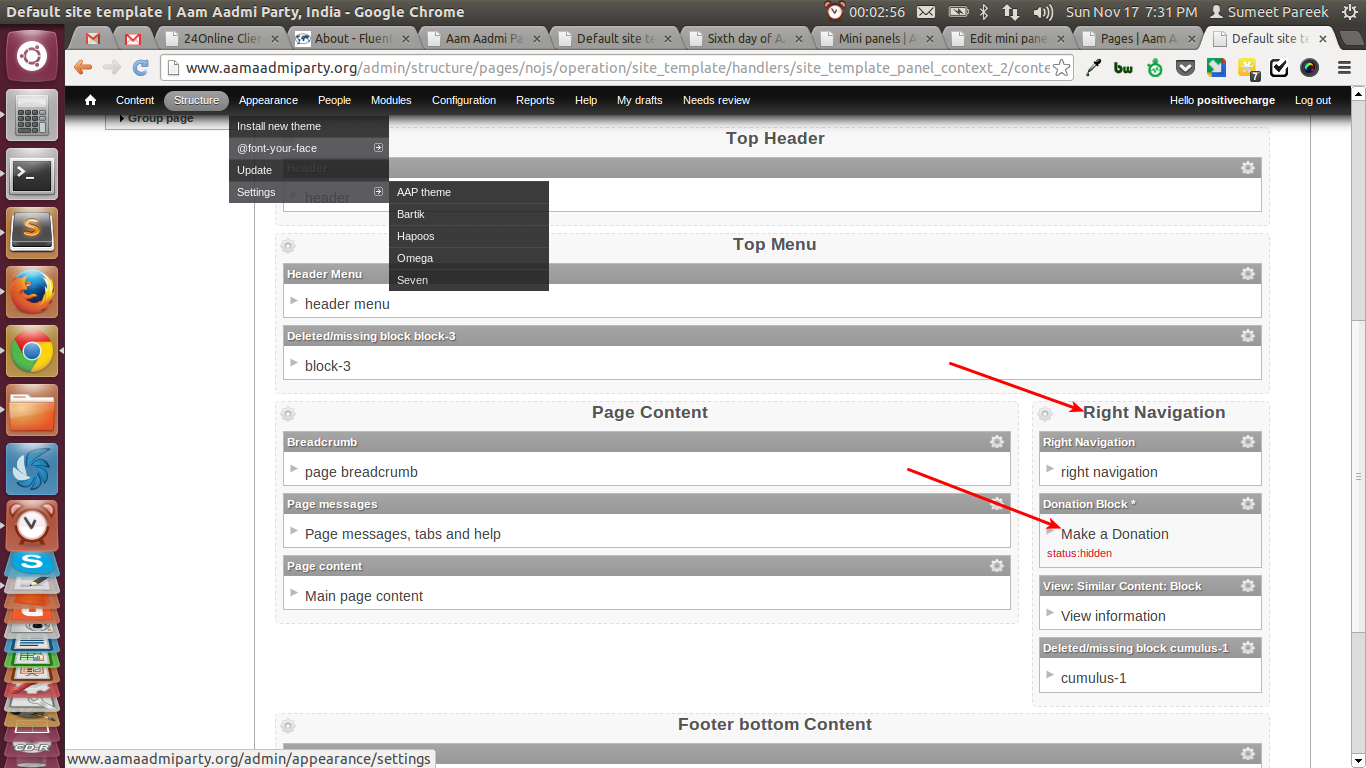
Task: Open Right Navigation region gear menu
Action: pos(1045,414)
